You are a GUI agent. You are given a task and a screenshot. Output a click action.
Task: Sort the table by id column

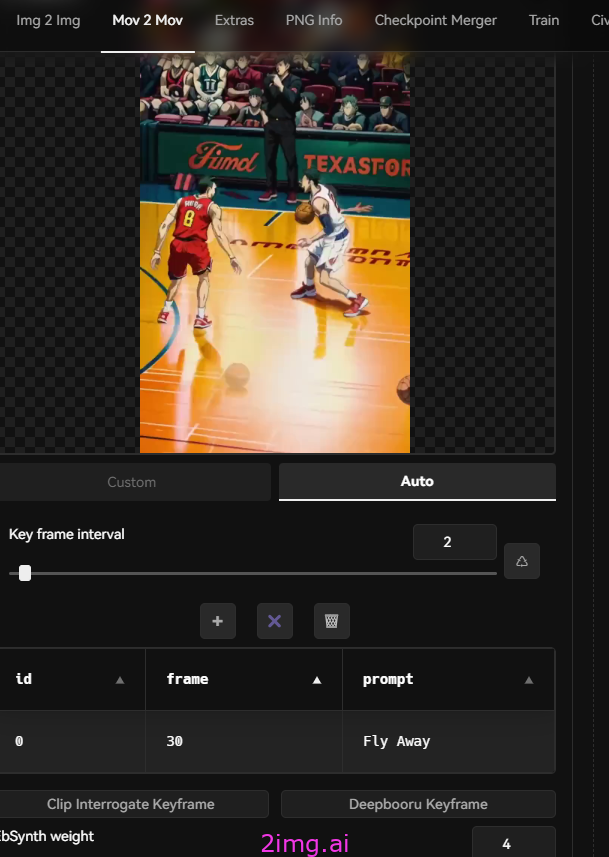pyautogui.click(x=120, y=680)
